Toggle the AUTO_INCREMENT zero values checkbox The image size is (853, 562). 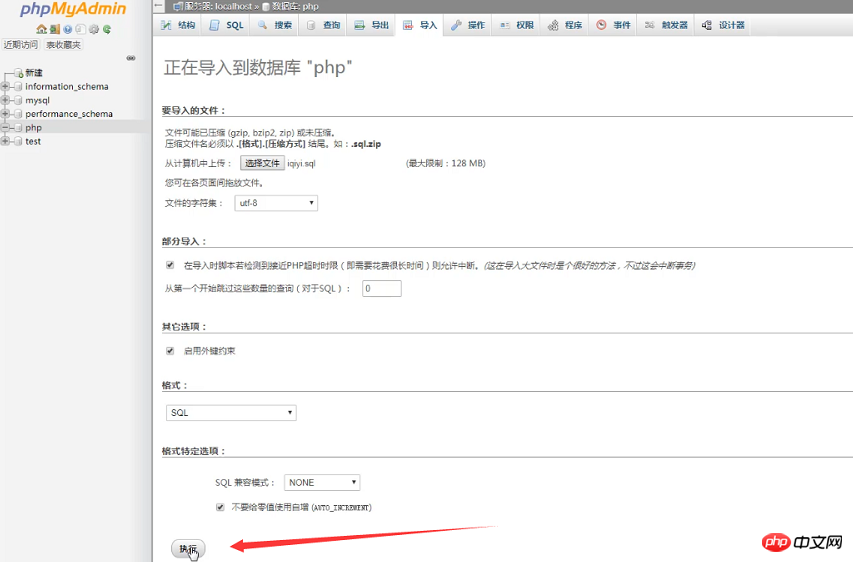click(x=220, y=507)
